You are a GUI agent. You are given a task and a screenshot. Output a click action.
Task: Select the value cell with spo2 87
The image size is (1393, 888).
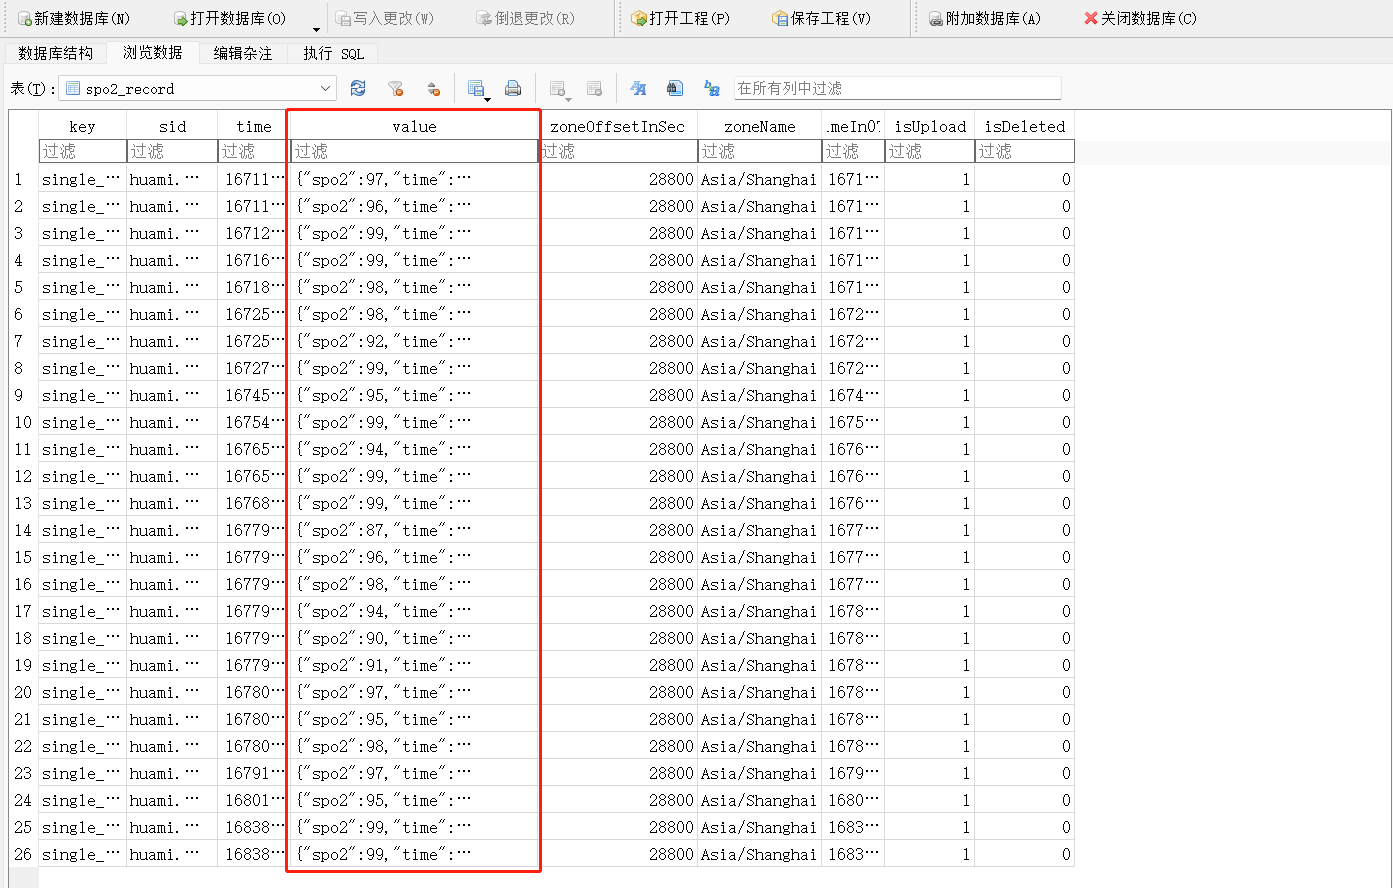coord(414,530)
